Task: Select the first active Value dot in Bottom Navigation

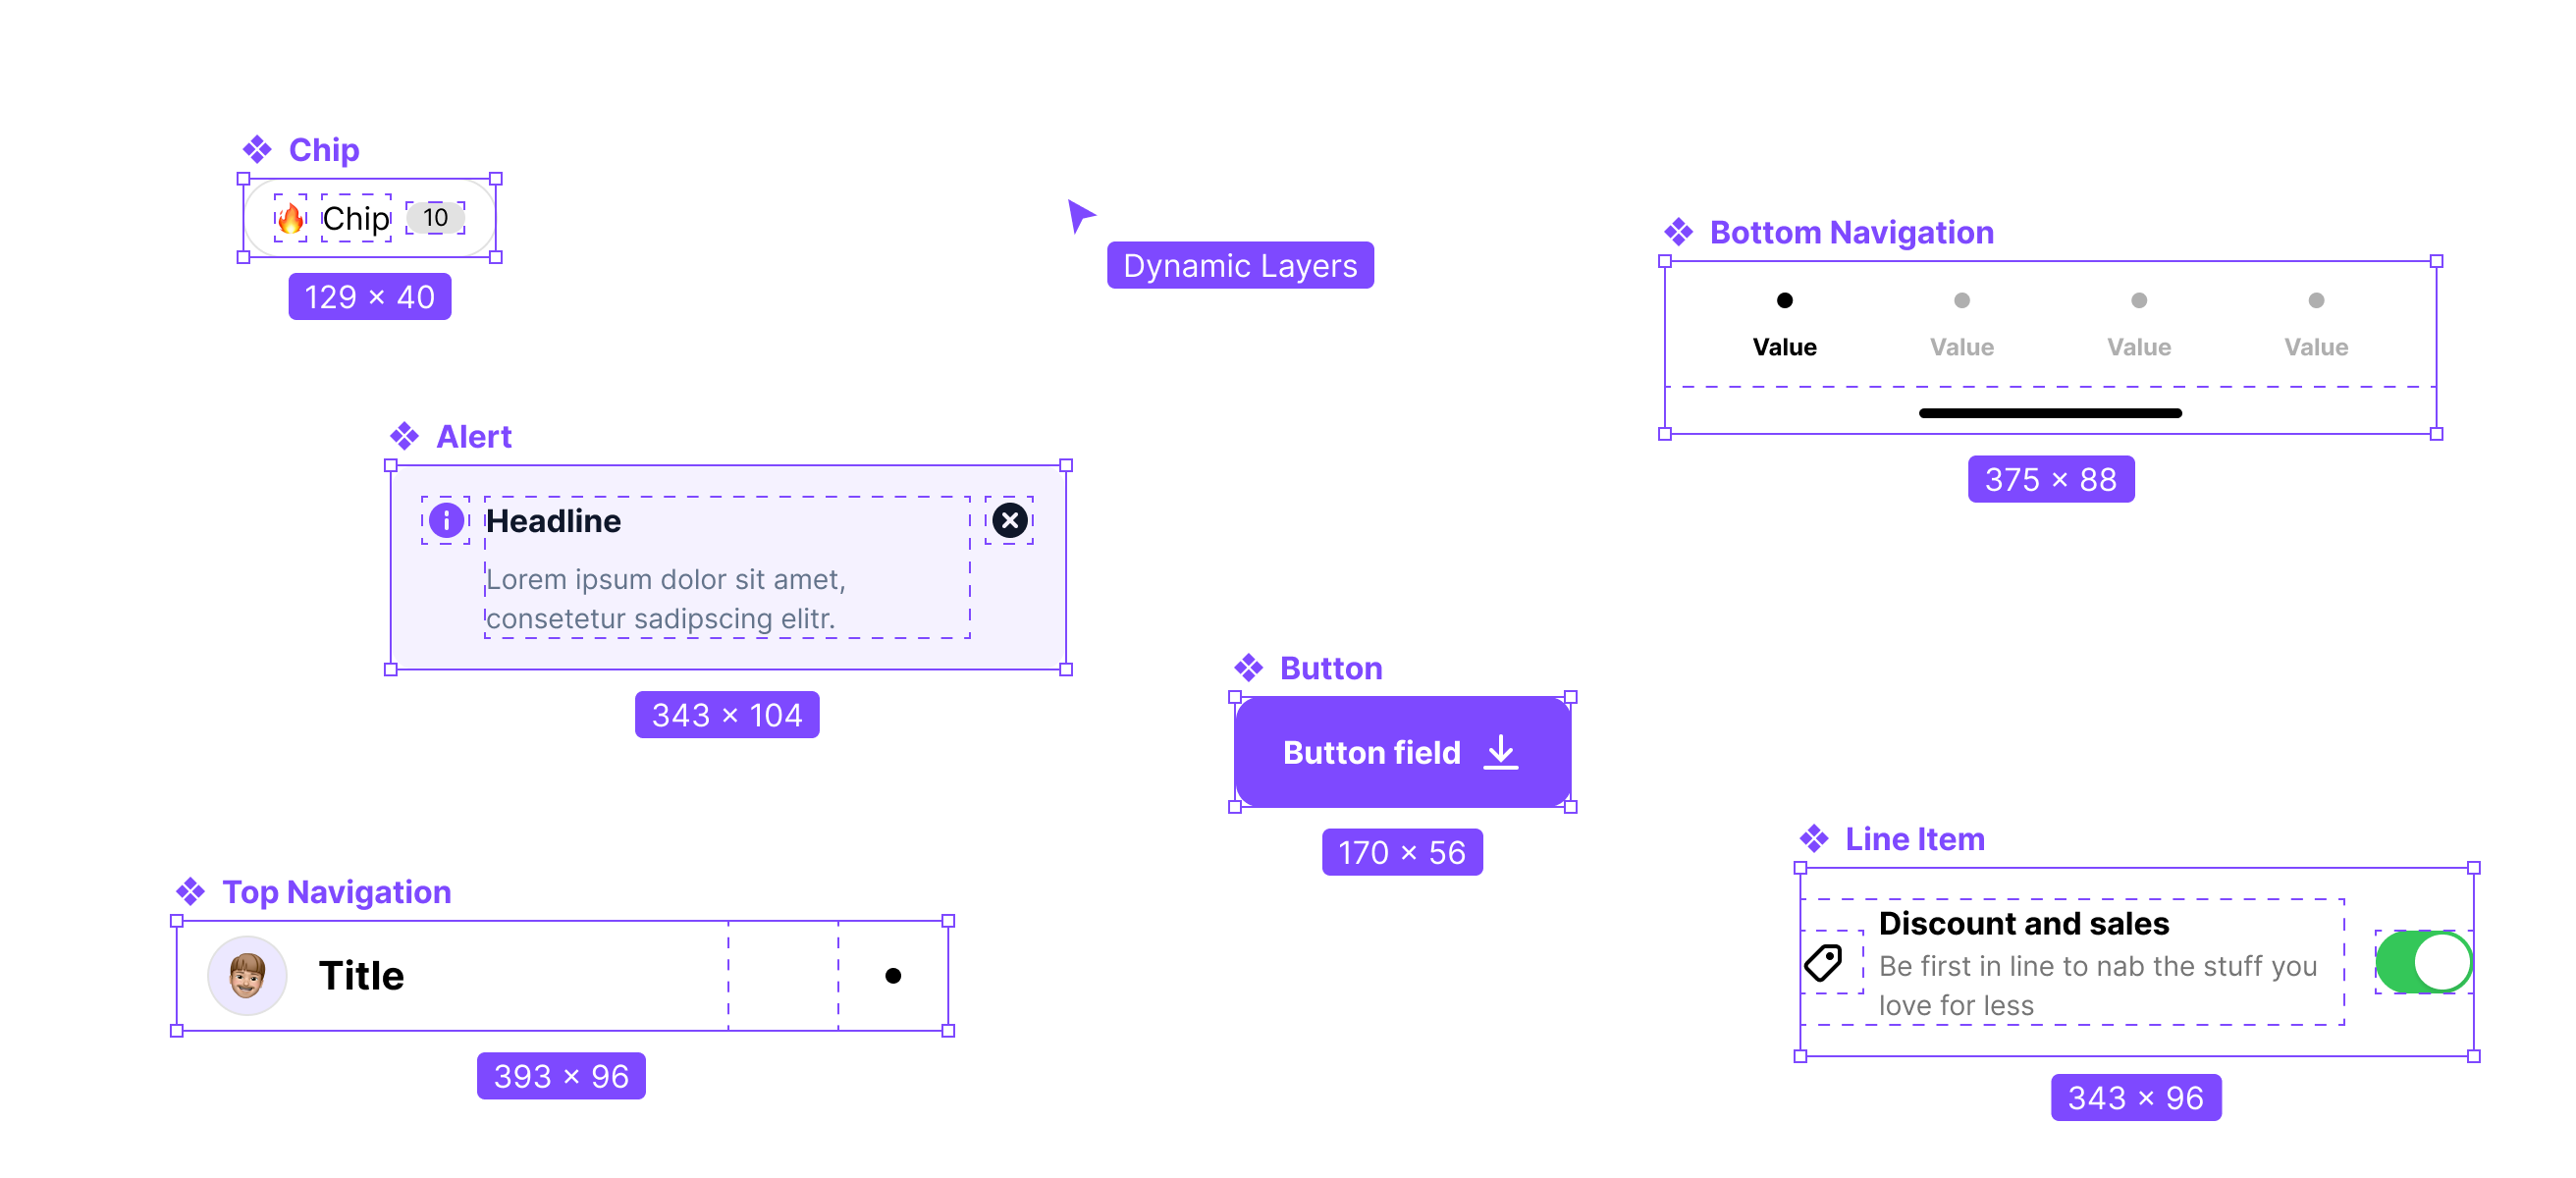Action: (1784, 299)
